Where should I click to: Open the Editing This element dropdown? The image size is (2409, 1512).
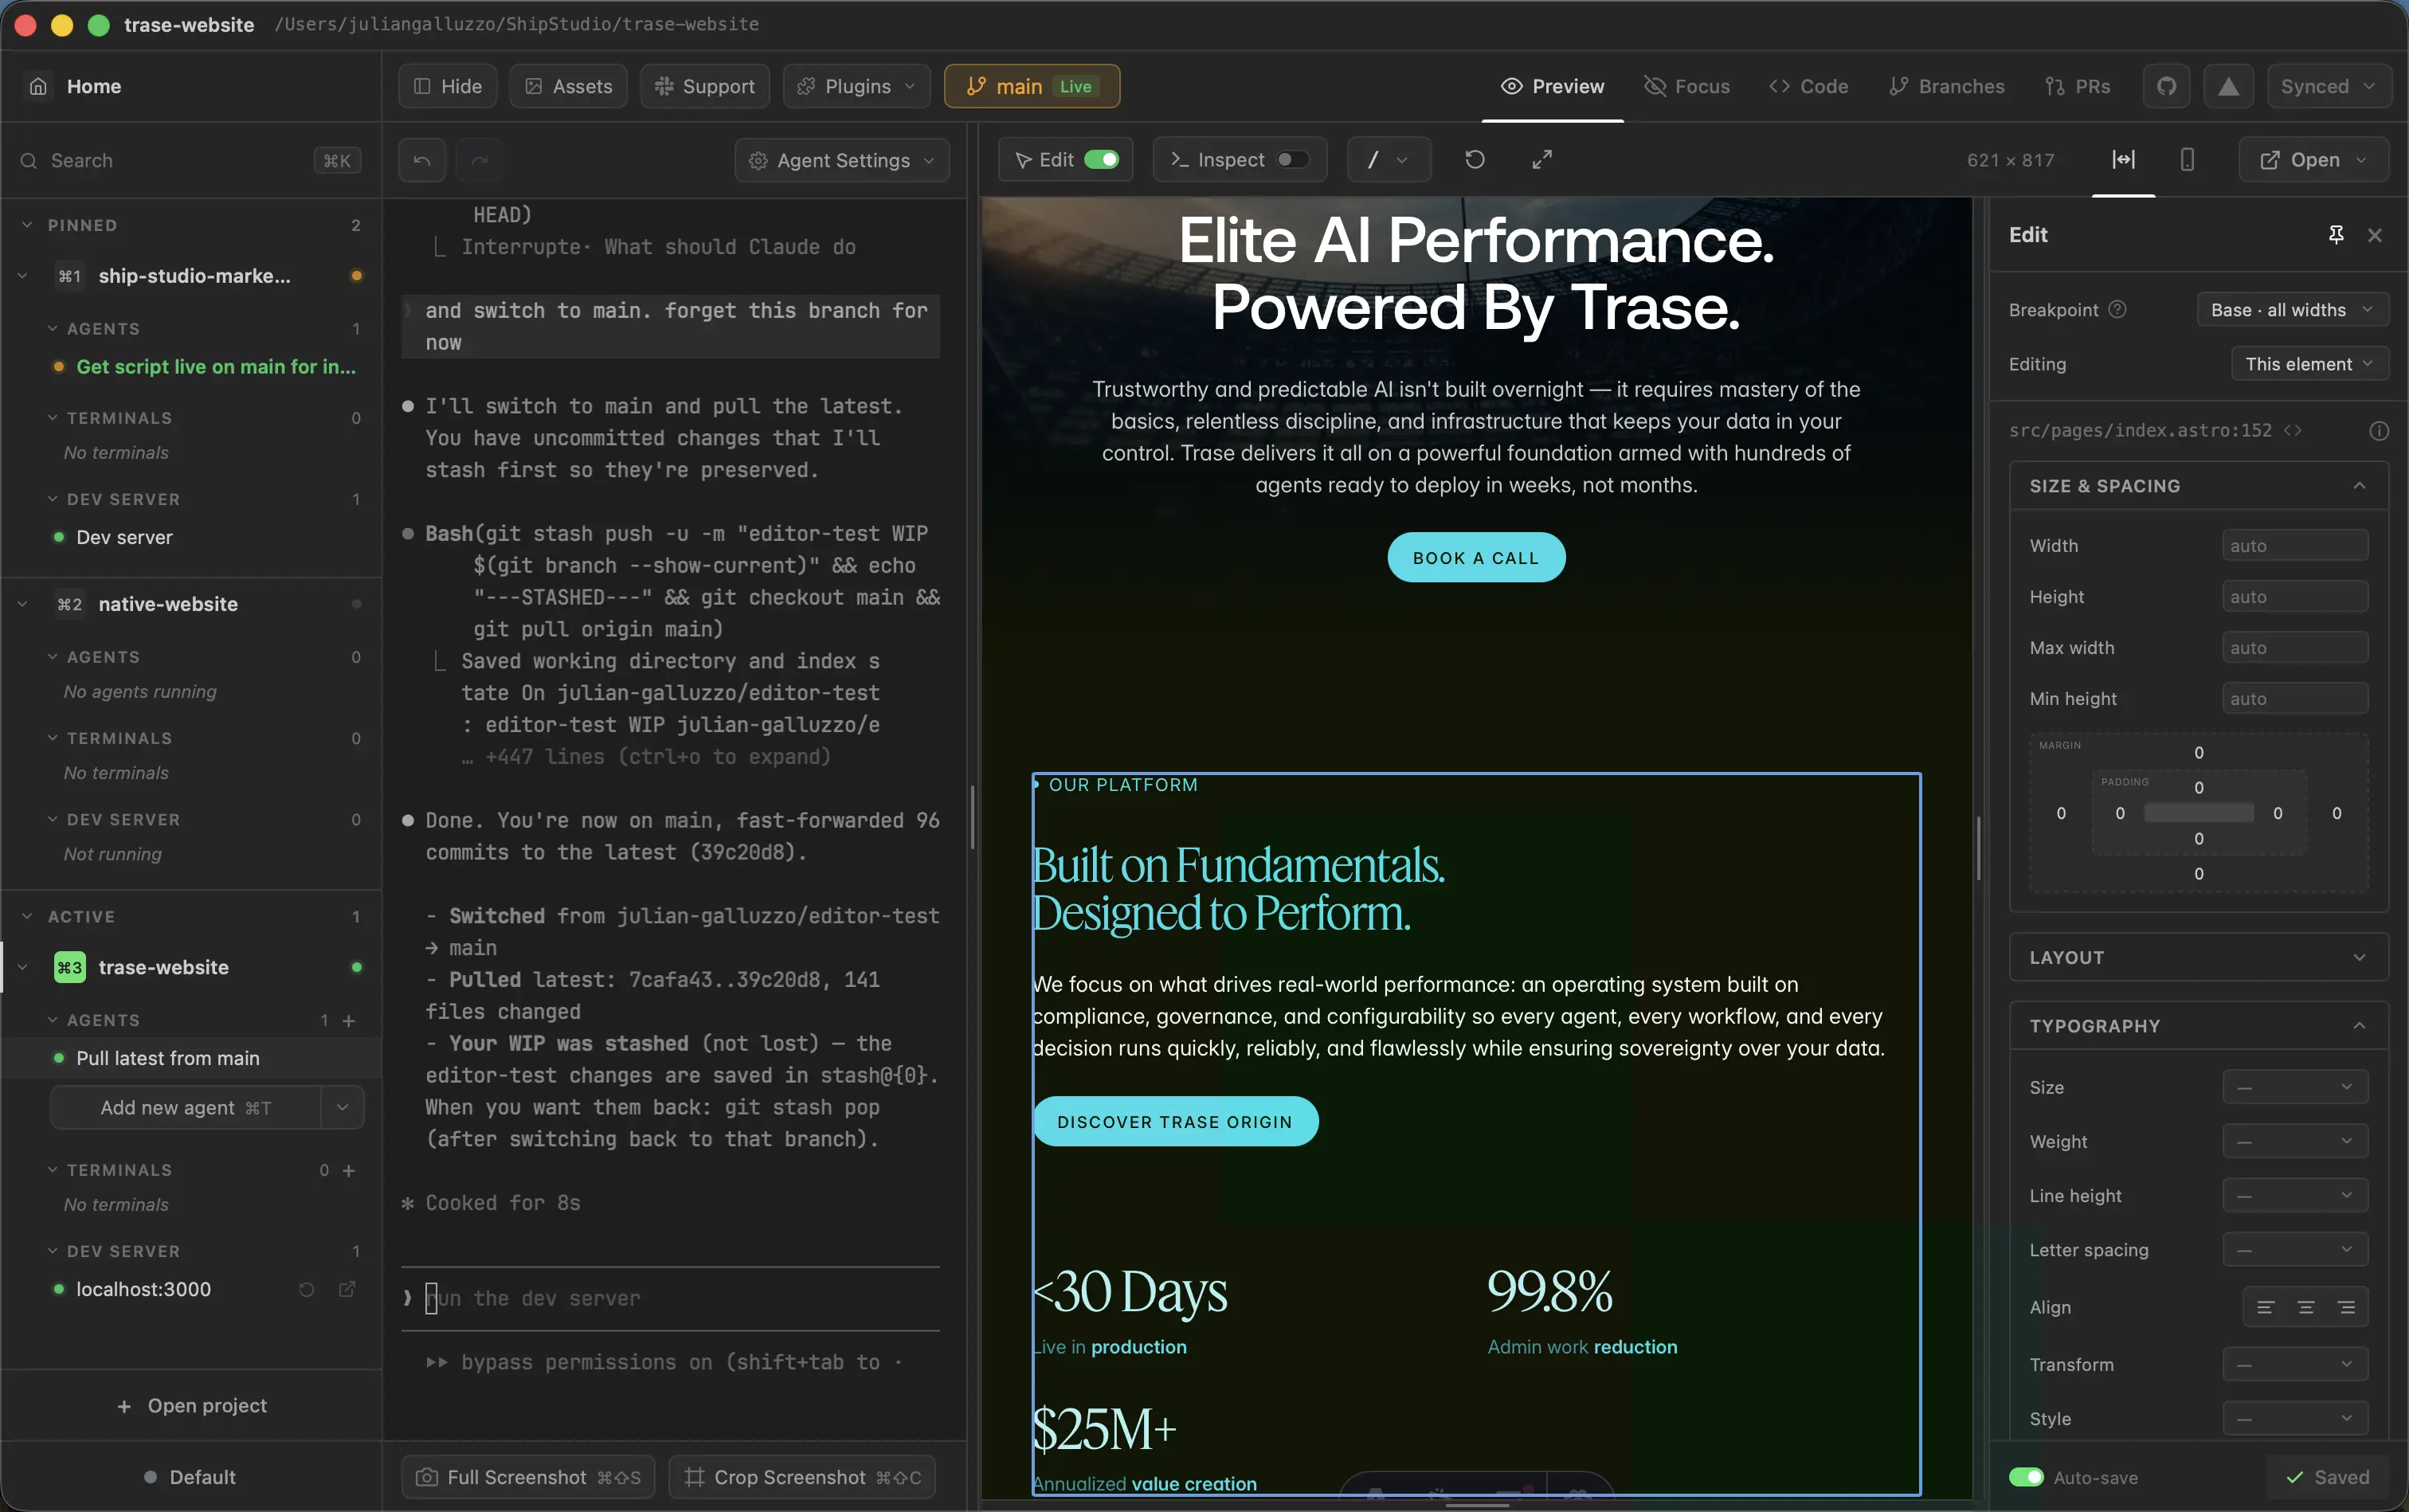coord(2309,363)
